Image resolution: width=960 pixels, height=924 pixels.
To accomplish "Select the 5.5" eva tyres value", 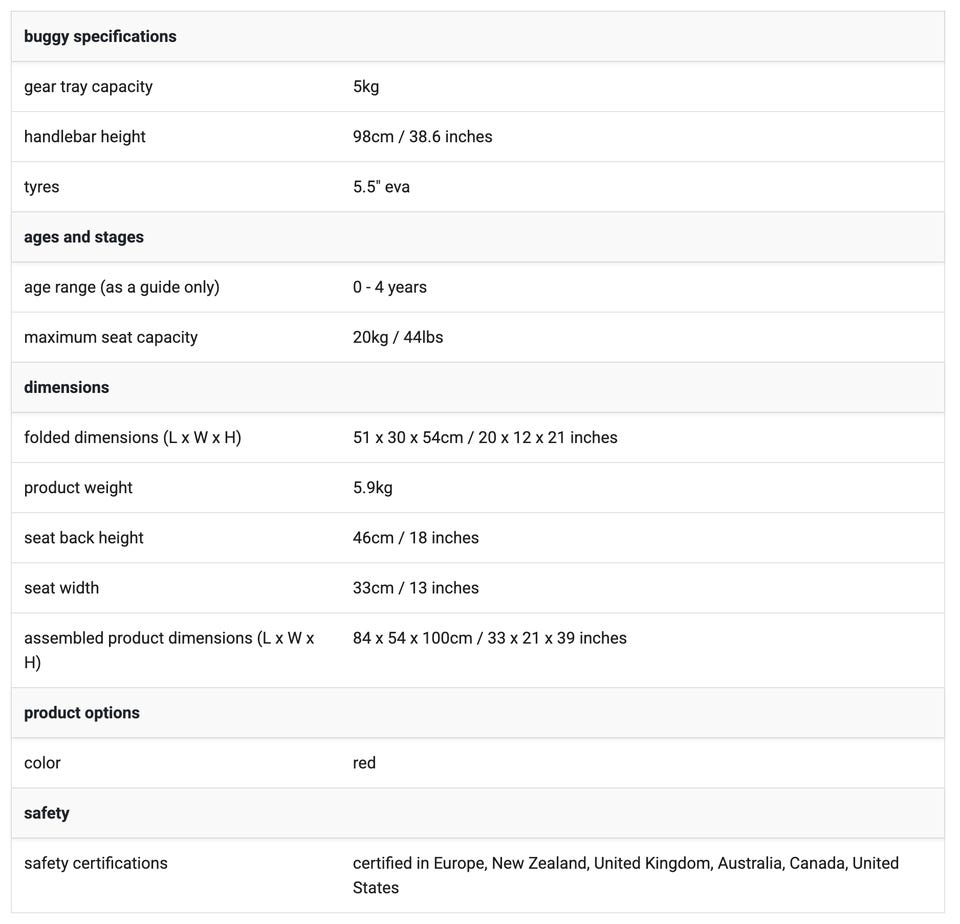I will [x=381, y=187].
